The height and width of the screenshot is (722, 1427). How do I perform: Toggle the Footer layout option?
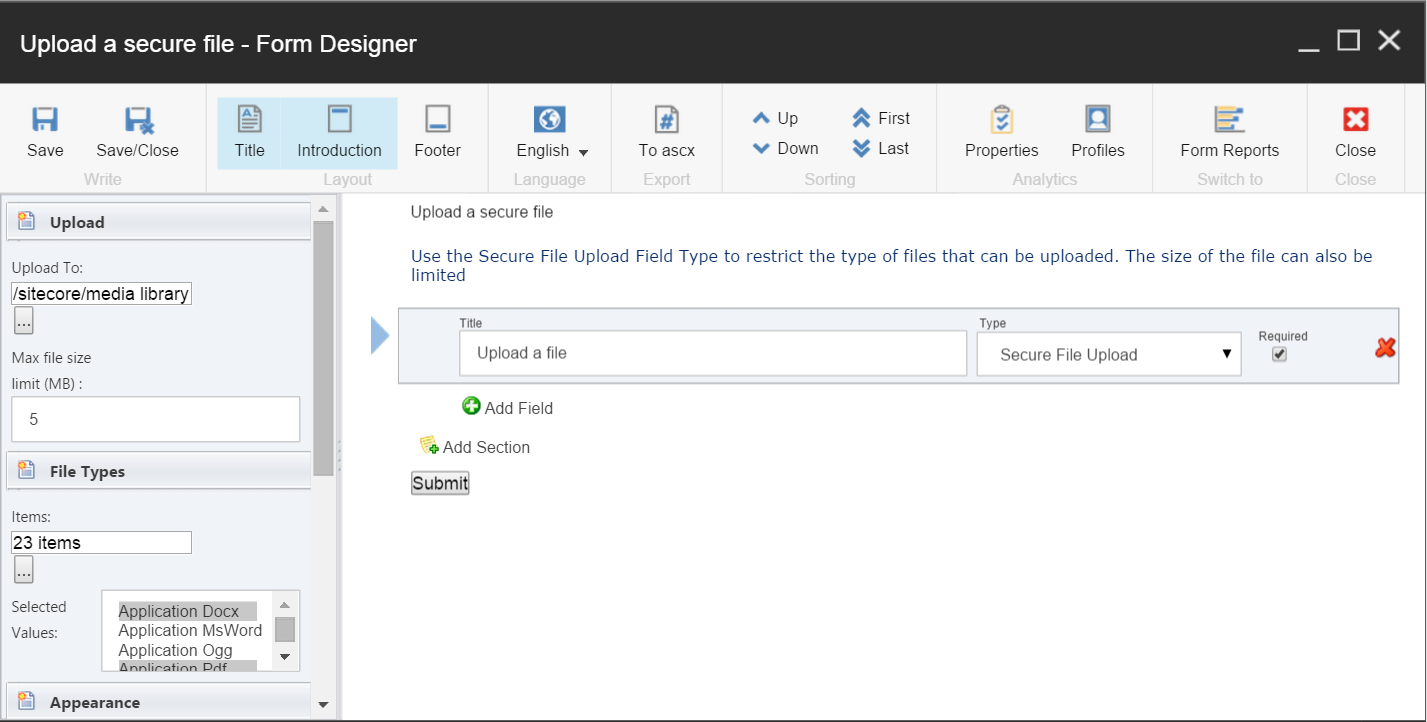pyautogui.click(x=437, y=132)
